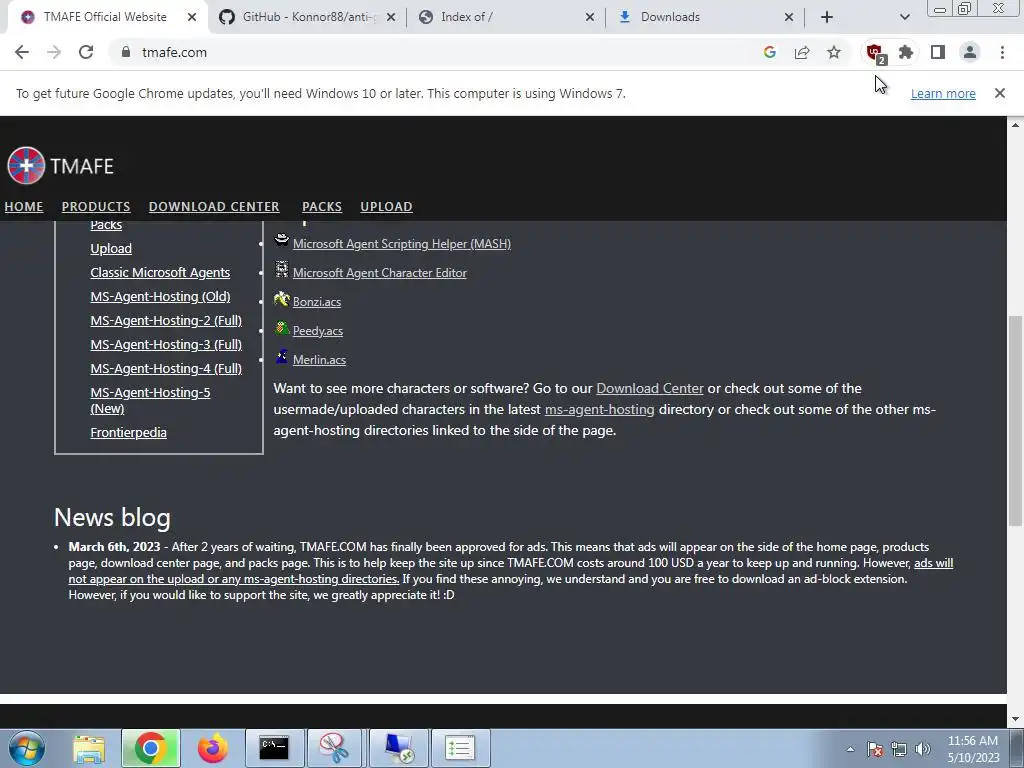
Task: Click the Merlin wizard icon
Action: coord(281,357)
